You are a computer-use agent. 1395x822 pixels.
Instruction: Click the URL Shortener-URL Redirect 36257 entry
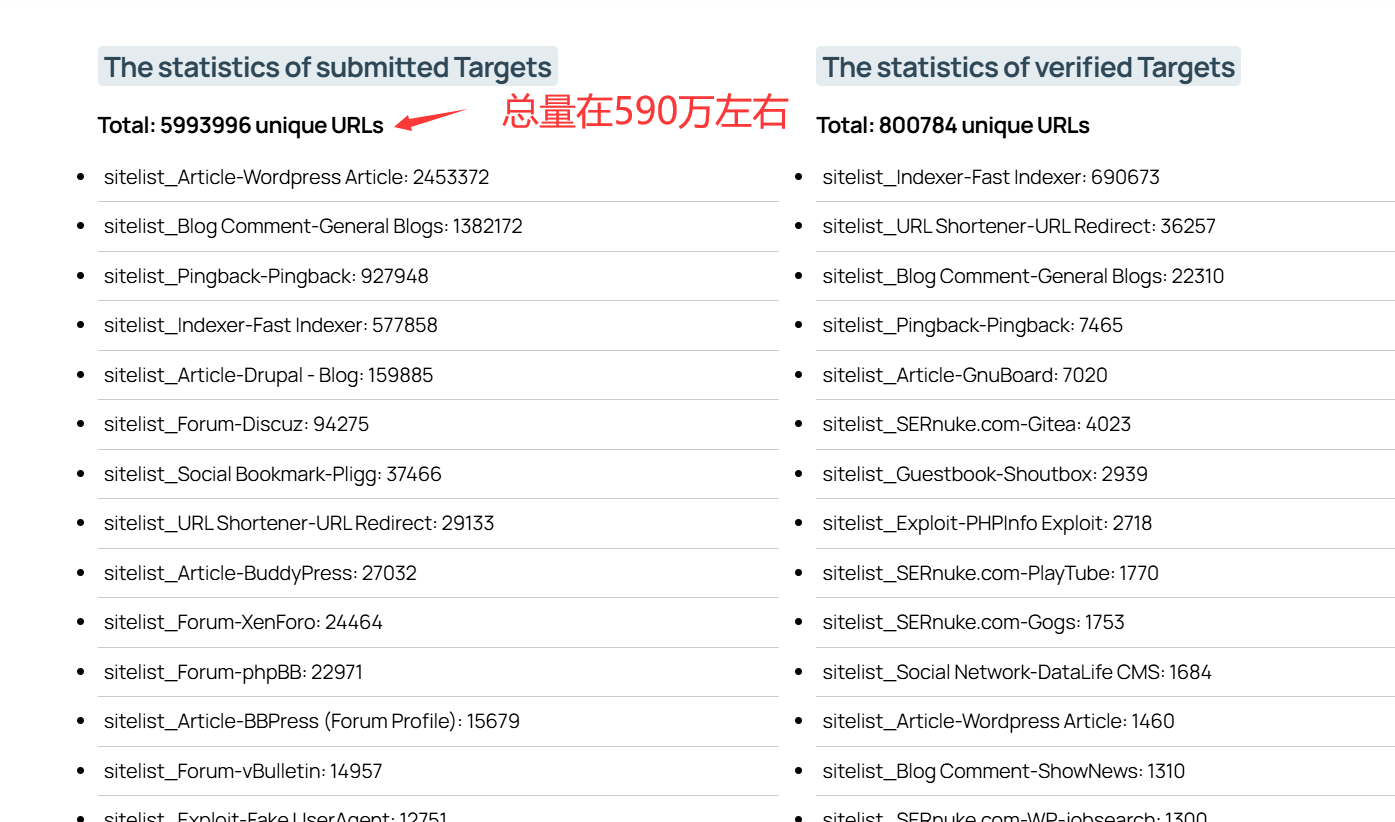tap(1018, 227)
